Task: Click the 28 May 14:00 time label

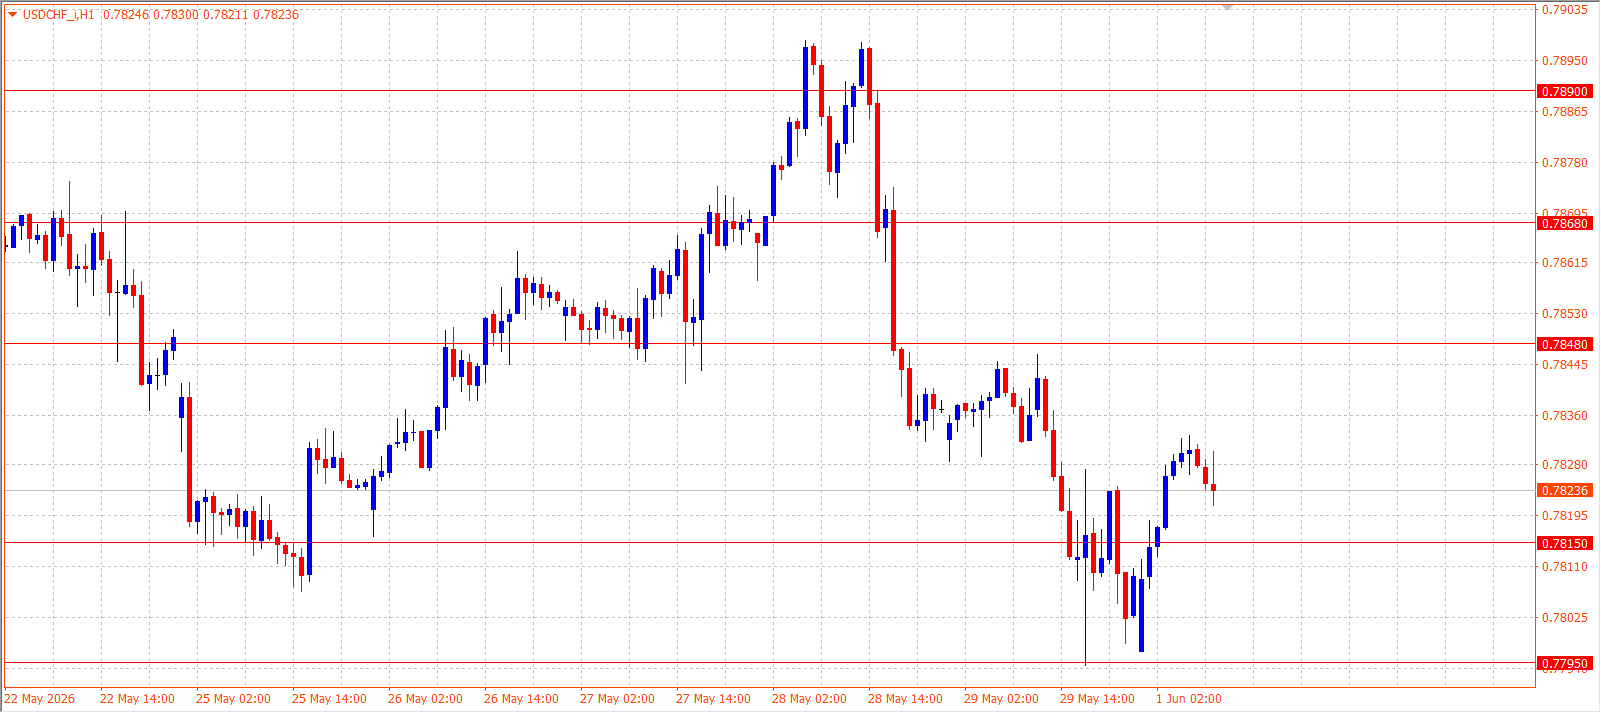Action: [x=905, y=699]
